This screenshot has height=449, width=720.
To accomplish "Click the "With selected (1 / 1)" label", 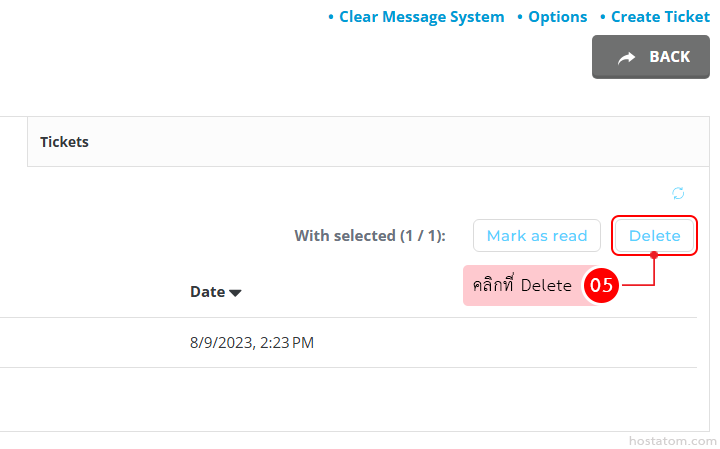I will click(370, 236).
